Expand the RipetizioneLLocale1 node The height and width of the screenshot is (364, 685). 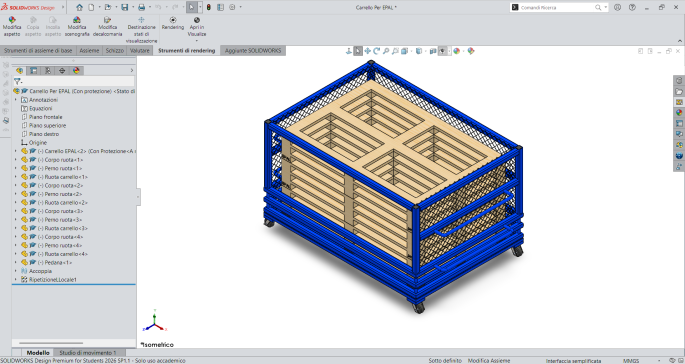pyautogui.click(x=16, y=280)
